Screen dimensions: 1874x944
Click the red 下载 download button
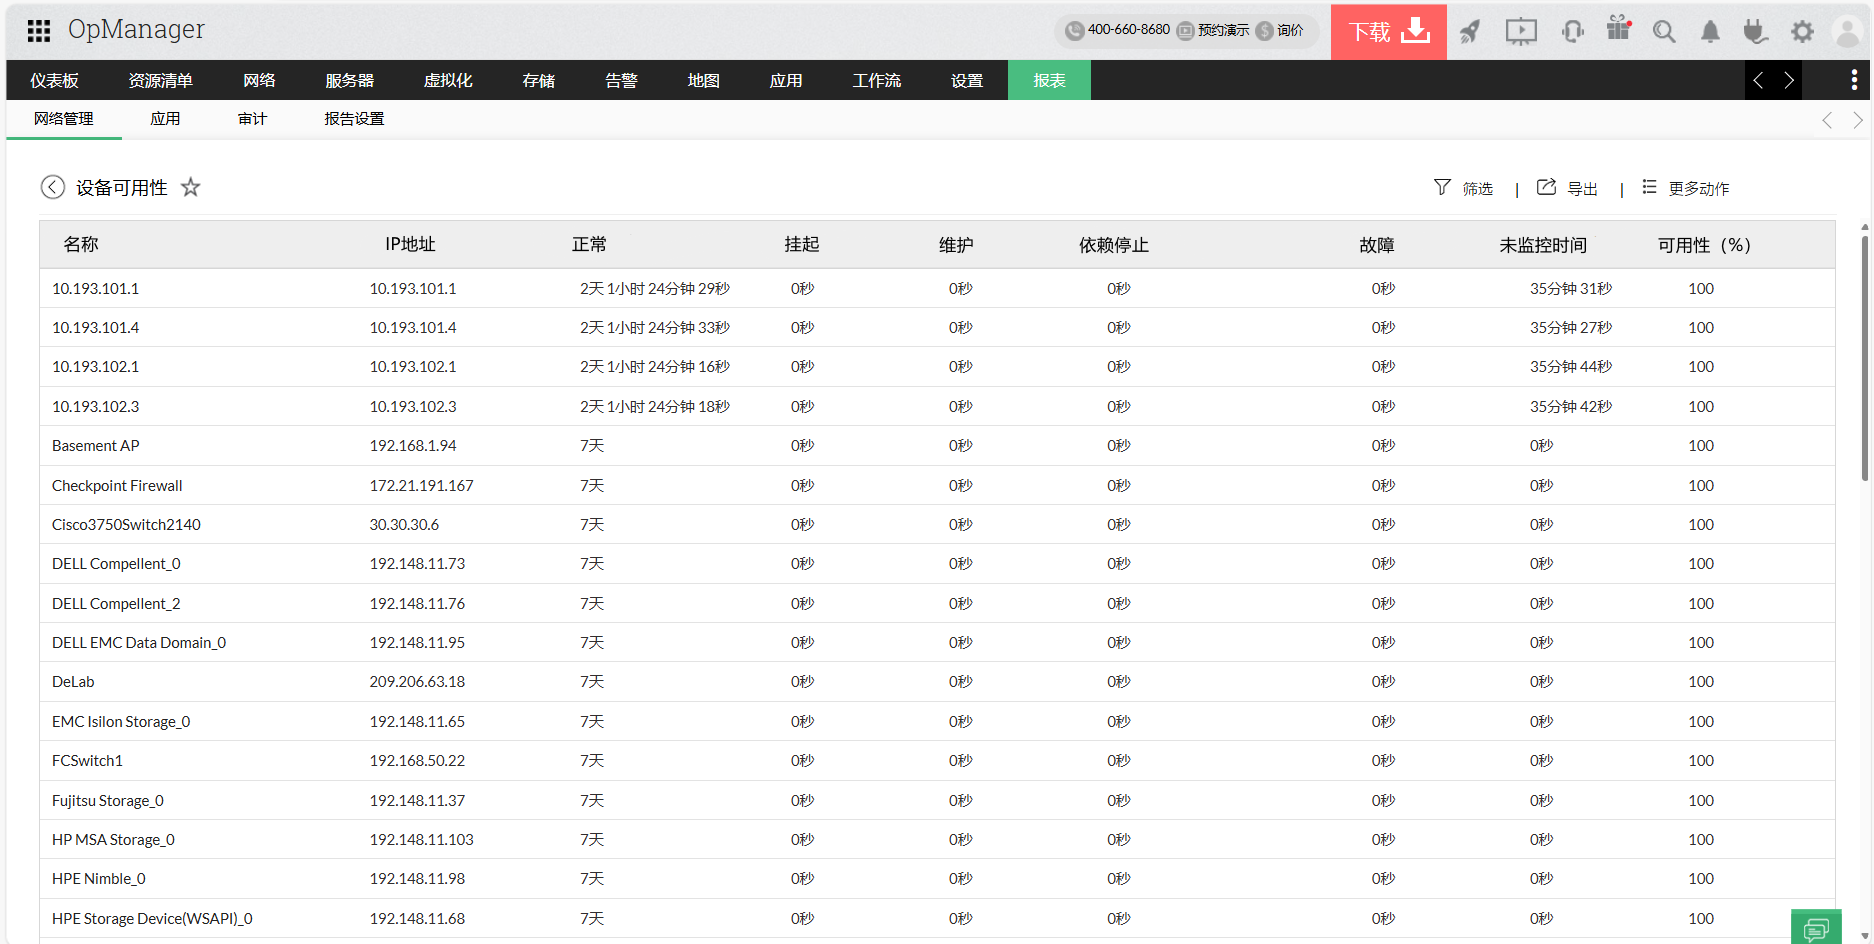[1388, 32]
